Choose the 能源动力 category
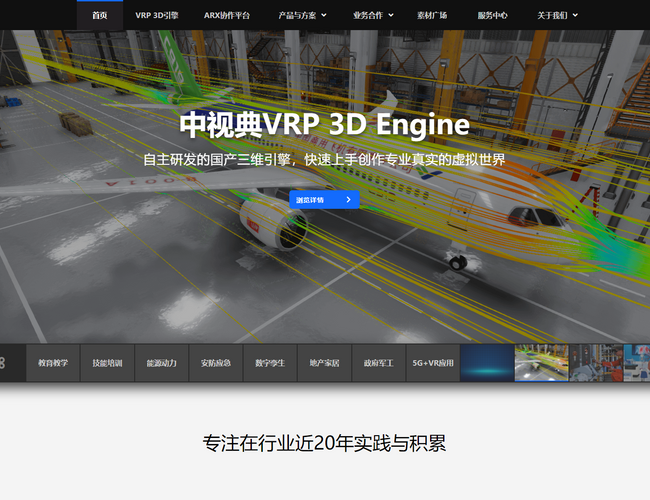 161,363
